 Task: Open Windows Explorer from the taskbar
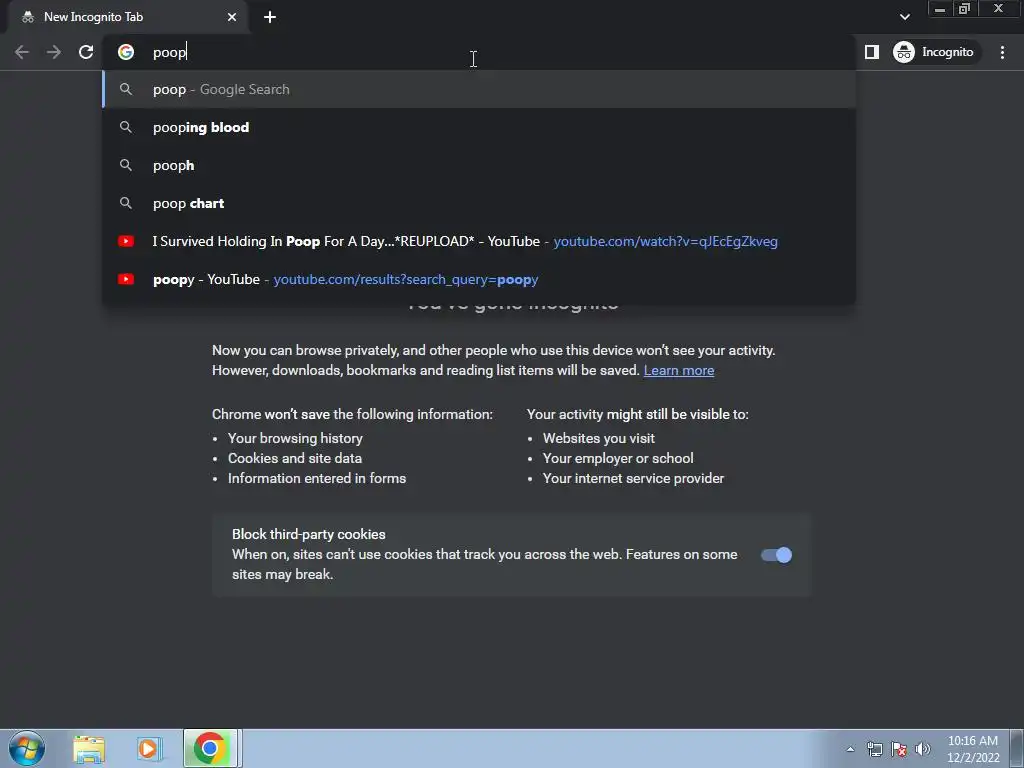coord(89,749)
